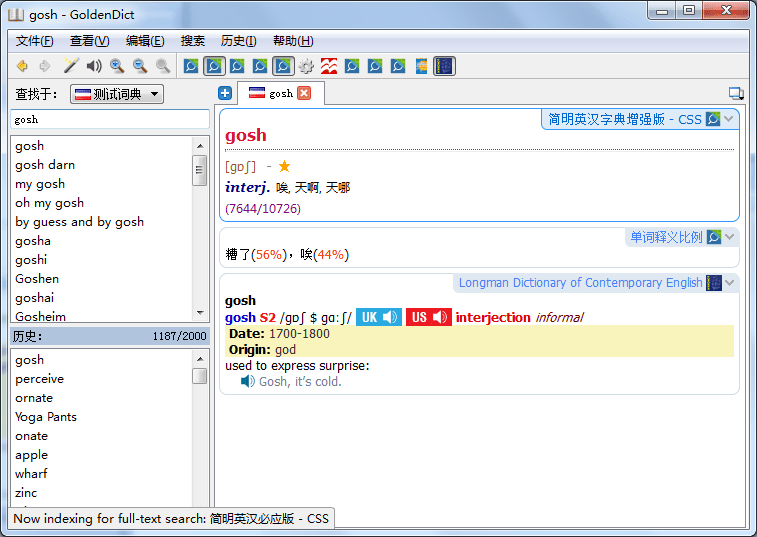Click history list scrollbar up arrow

click(200, 359)
